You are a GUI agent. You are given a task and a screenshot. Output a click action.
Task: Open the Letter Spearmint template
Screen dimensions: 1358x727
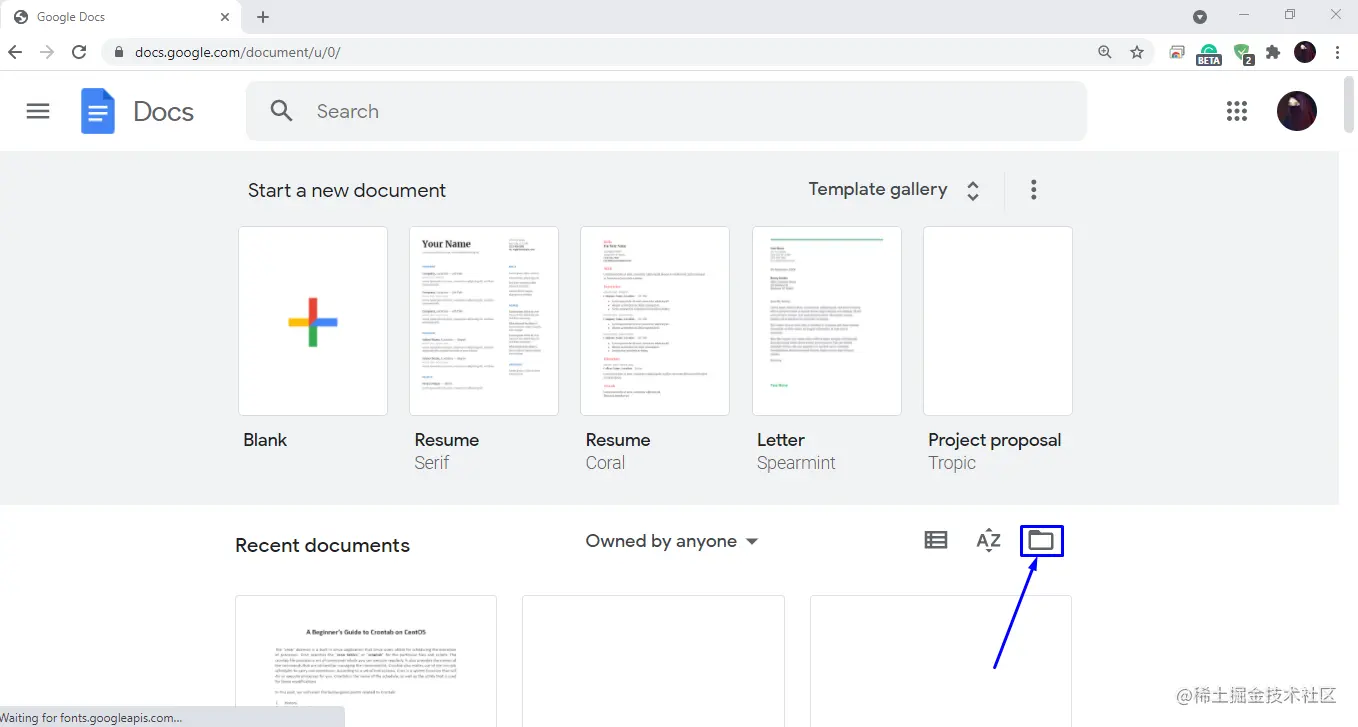pyautogui.click(x=827, y=321)
